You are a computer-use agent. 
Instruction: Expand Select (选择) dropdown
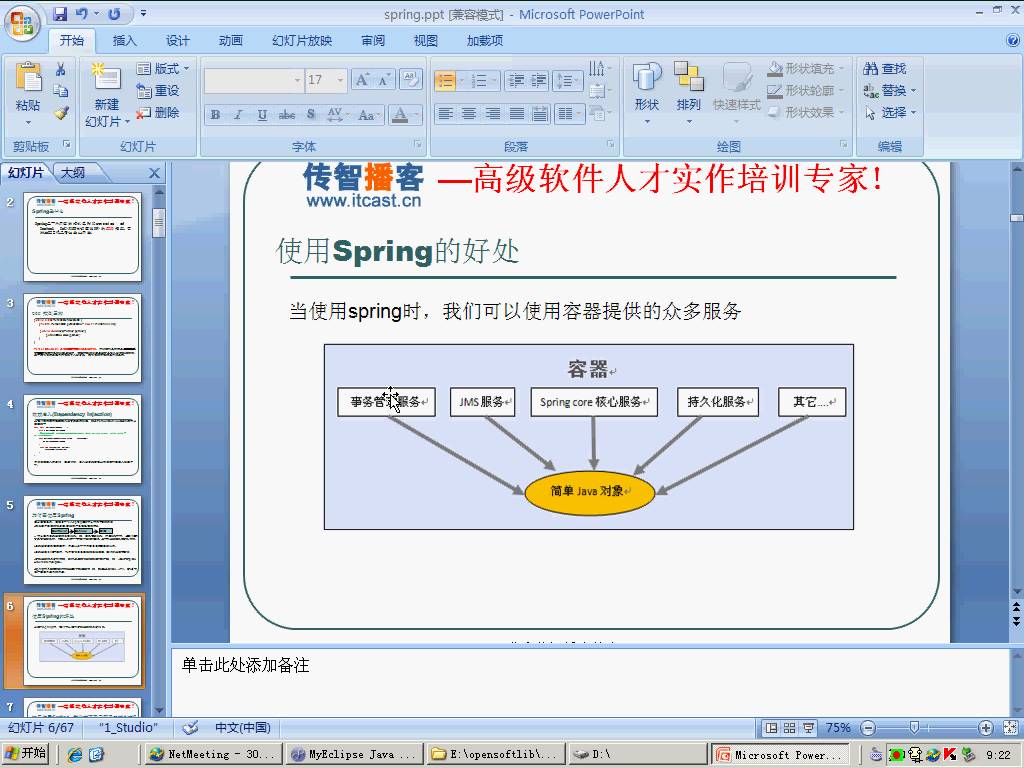pos(914,112)
